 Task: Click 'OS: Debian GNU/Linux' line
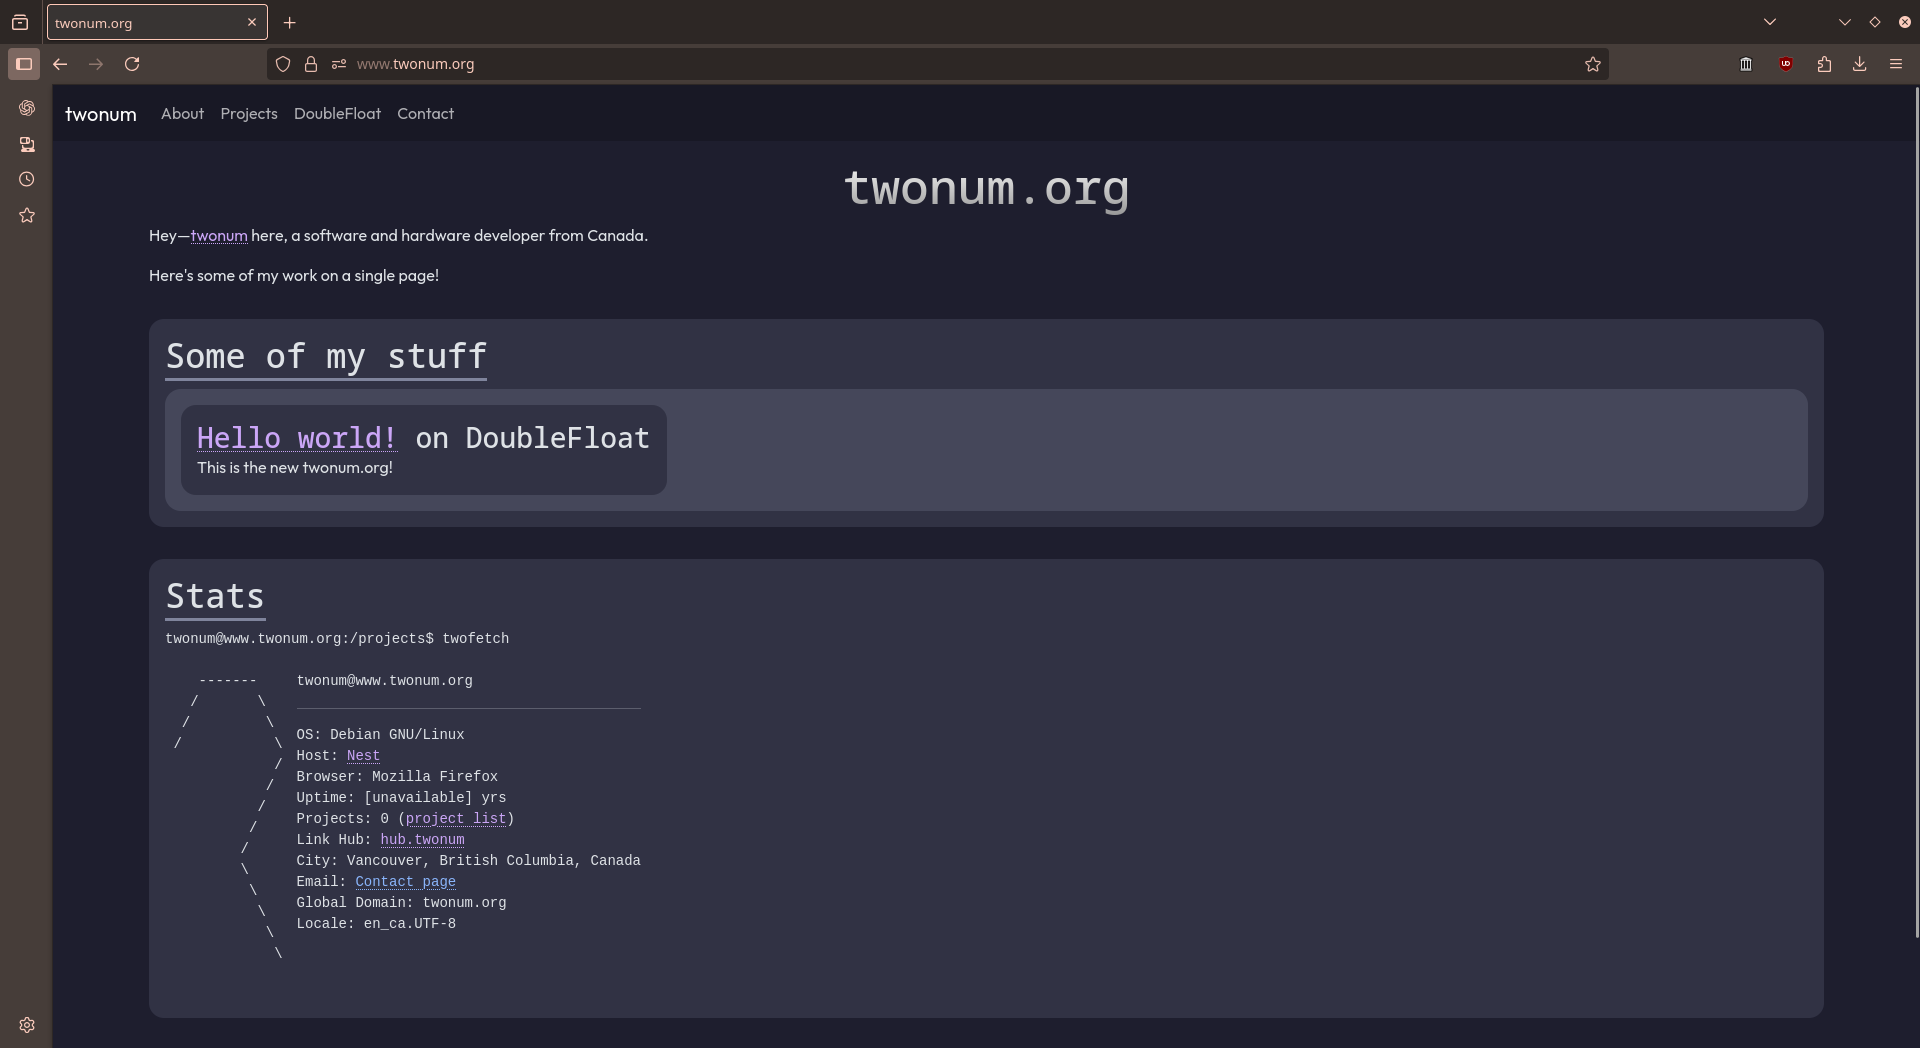coord(380,735)
